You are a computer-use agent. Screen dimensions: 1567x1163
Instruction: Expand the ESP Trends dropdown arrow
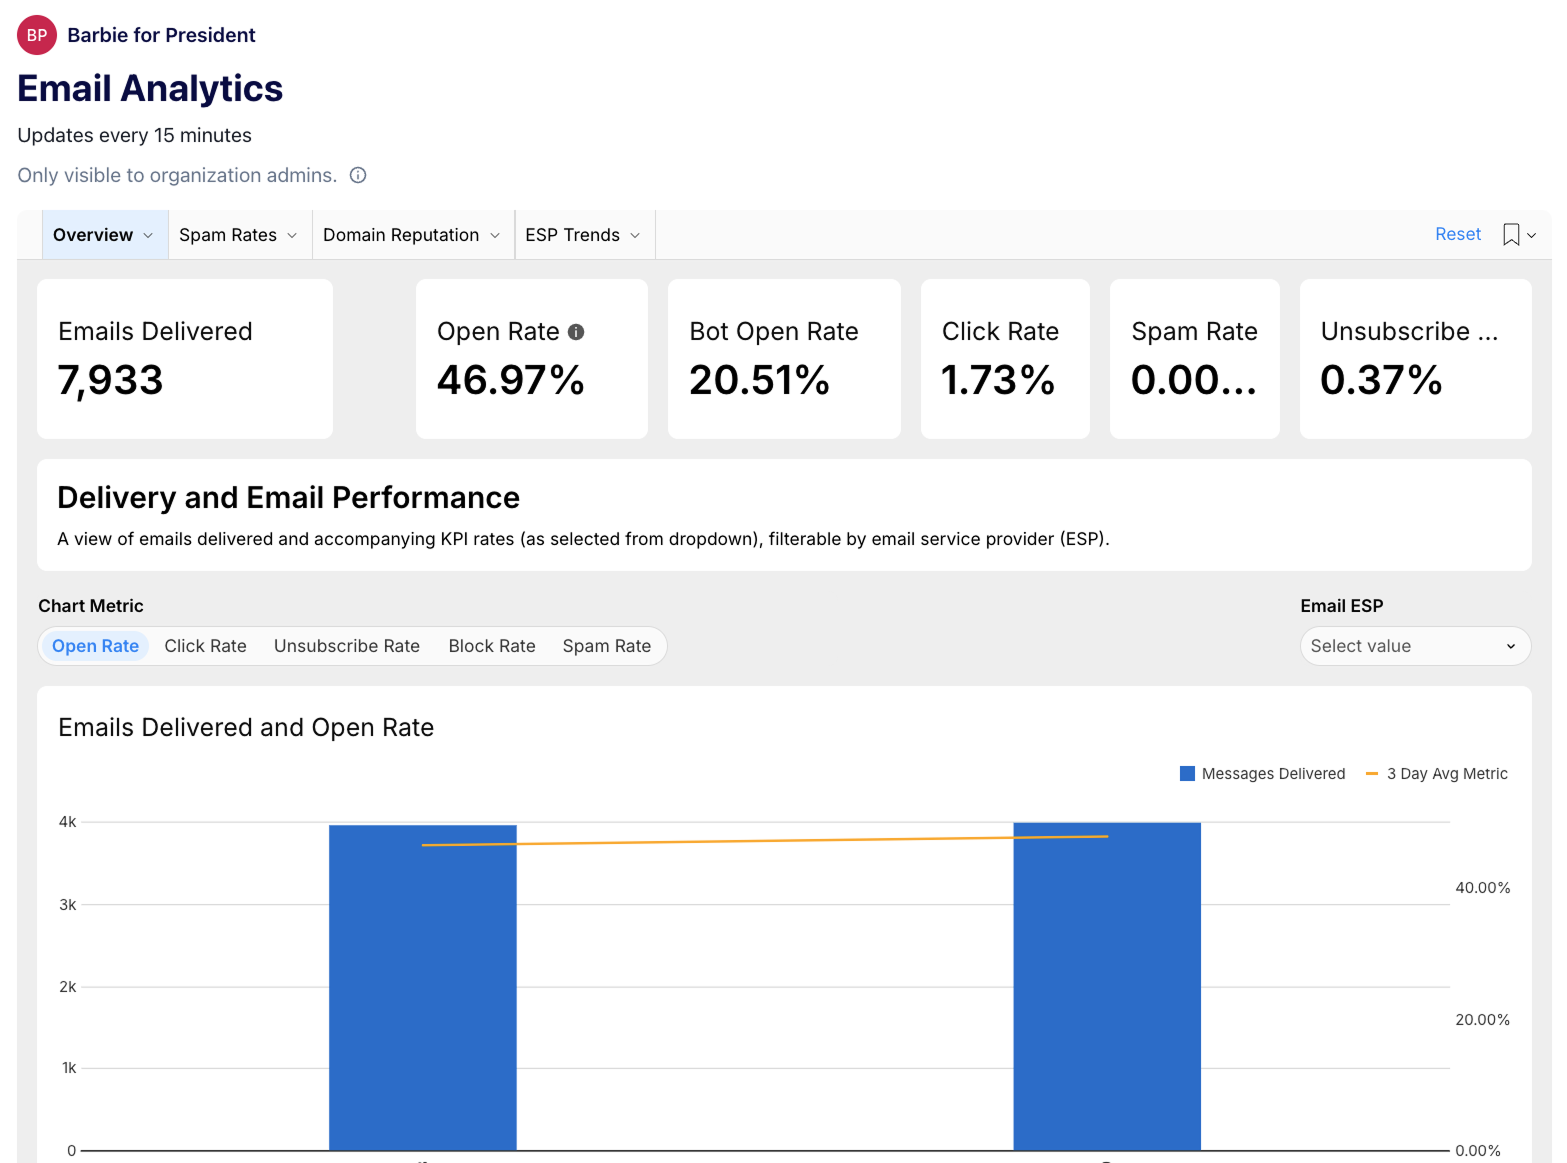[x=637, y=235]
